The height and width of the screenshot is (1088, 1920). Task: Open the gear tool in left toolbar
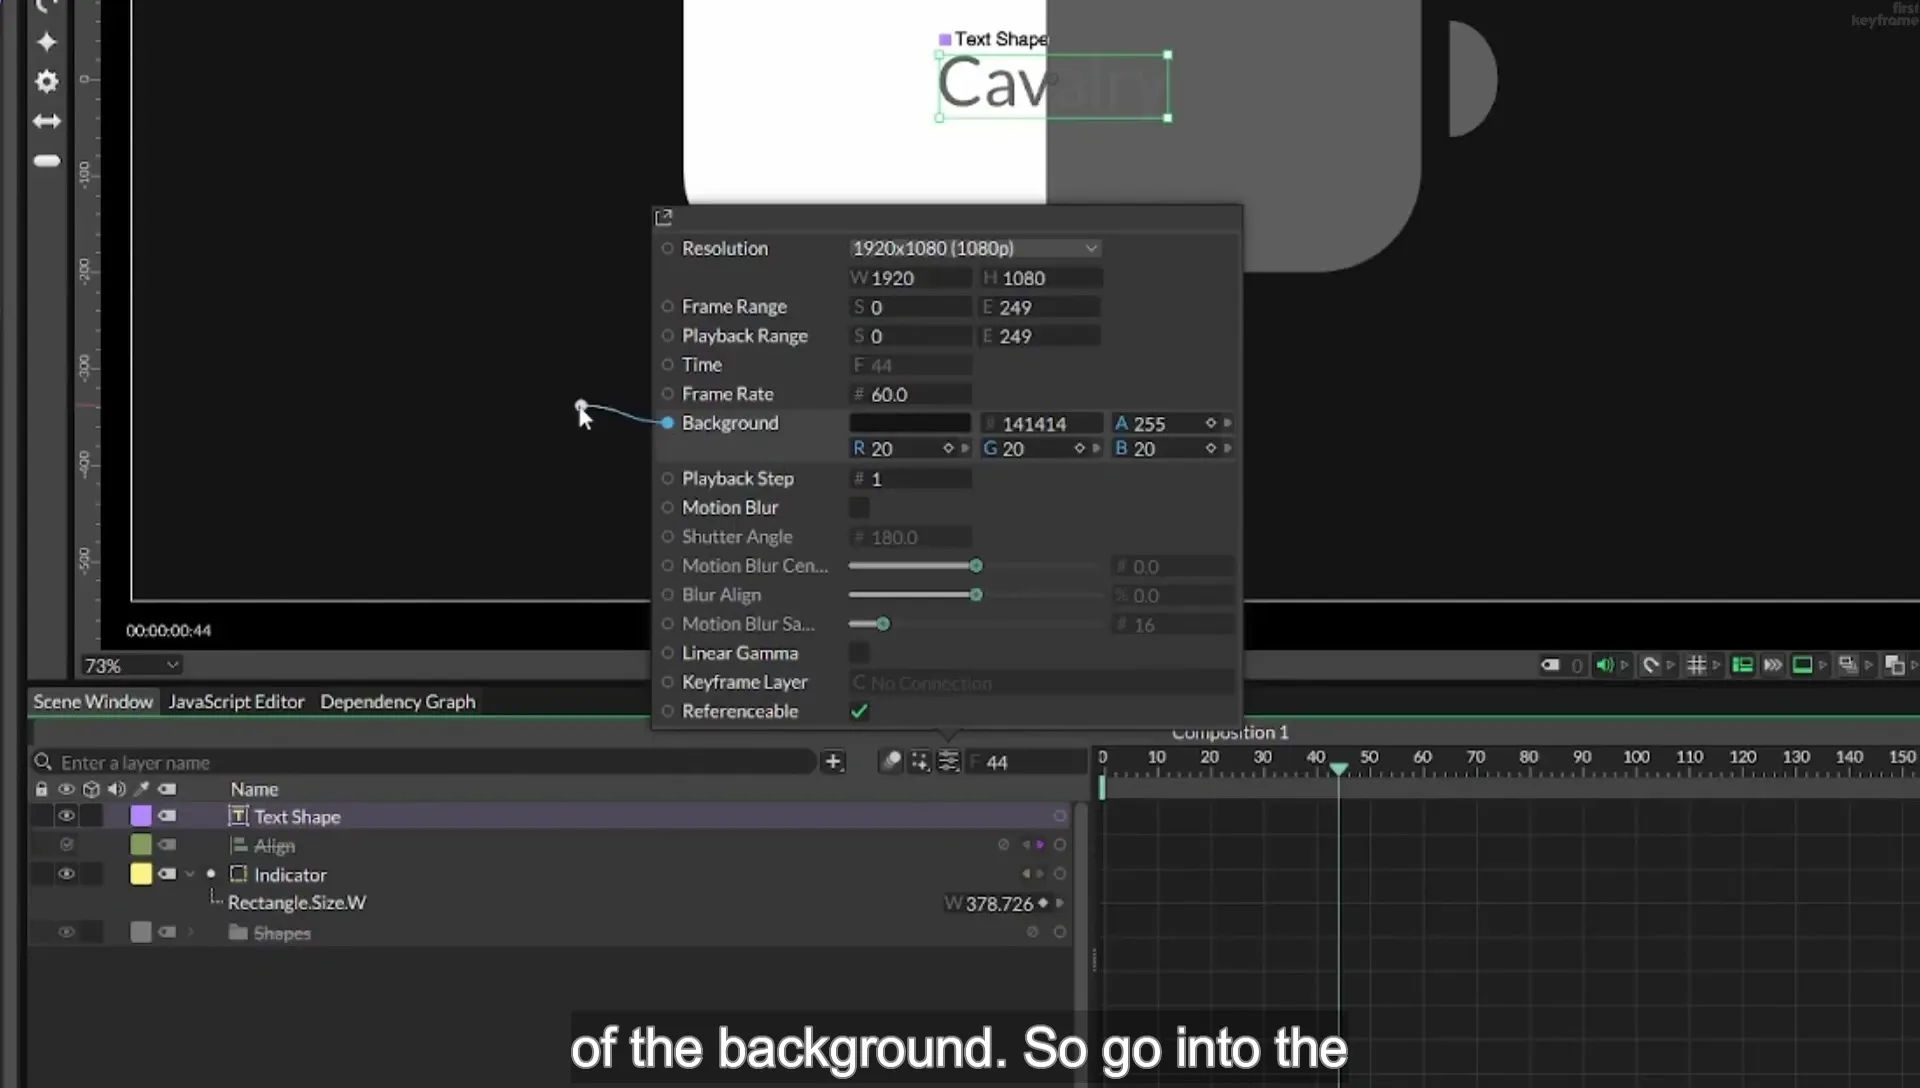[46, 81]
